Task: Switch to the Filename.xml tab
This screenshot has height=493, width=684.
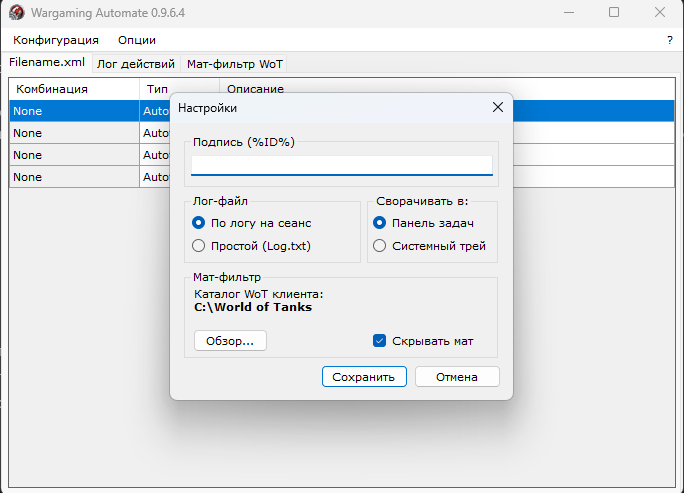Action: (x=47, y=62)
